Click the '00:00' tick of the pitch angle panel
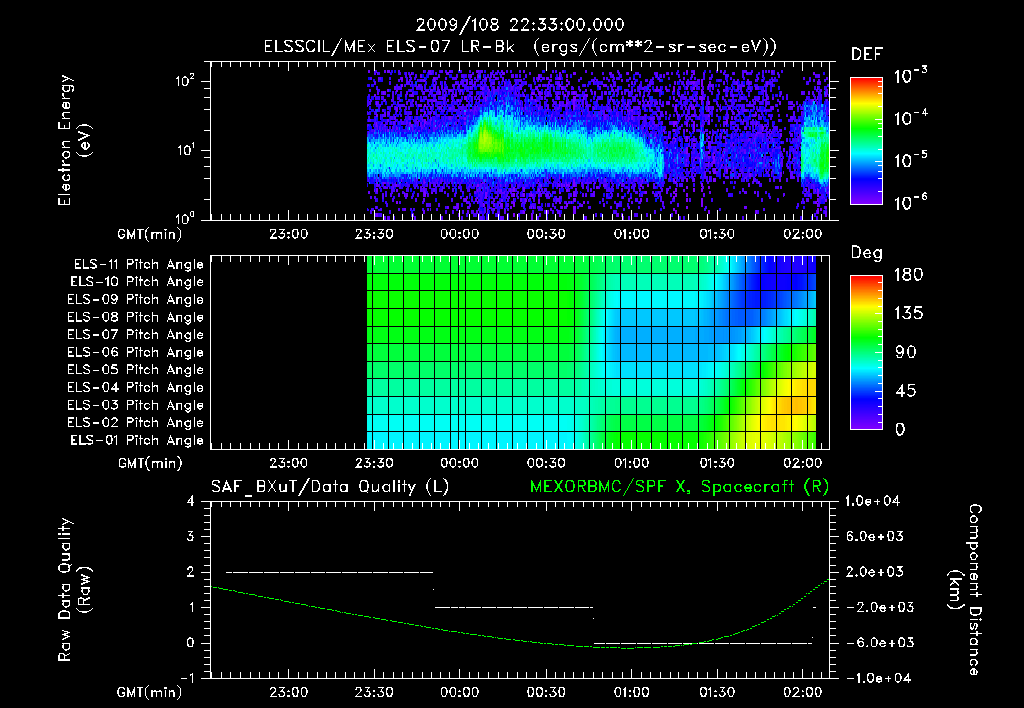 point(460,464)
